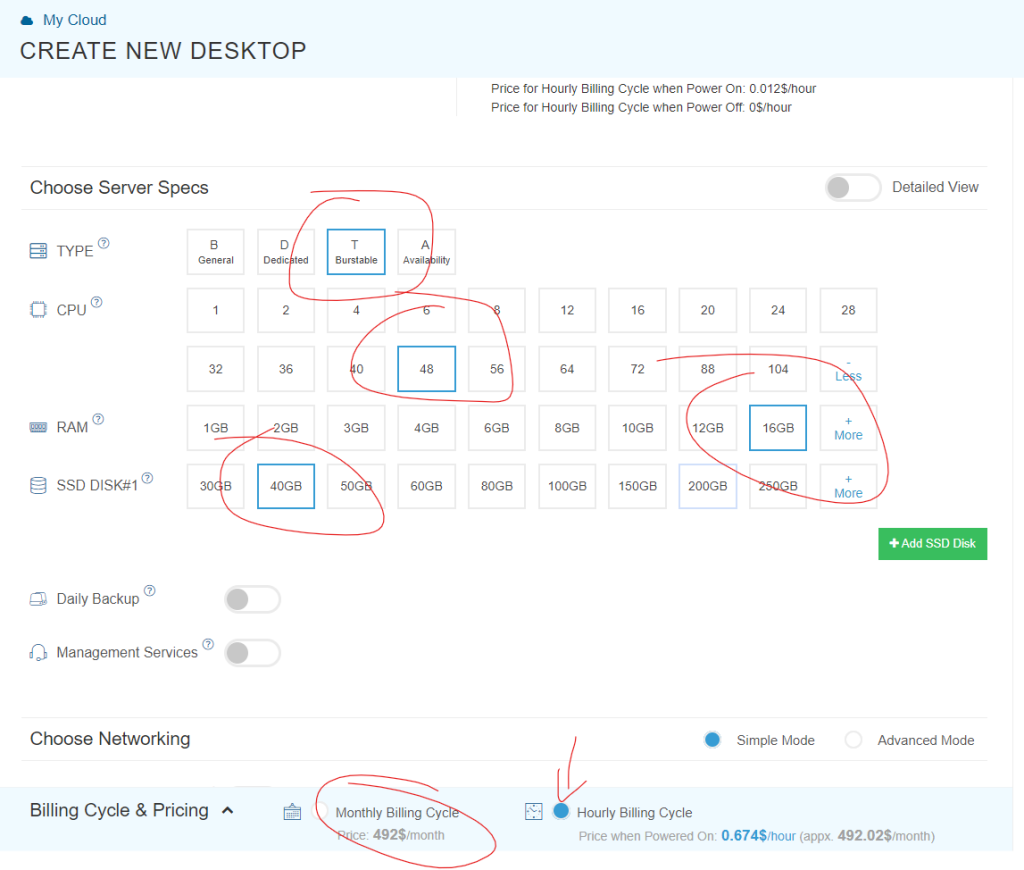Show more SSD disk size options
1024x870 pixels.
pos(848,486)
